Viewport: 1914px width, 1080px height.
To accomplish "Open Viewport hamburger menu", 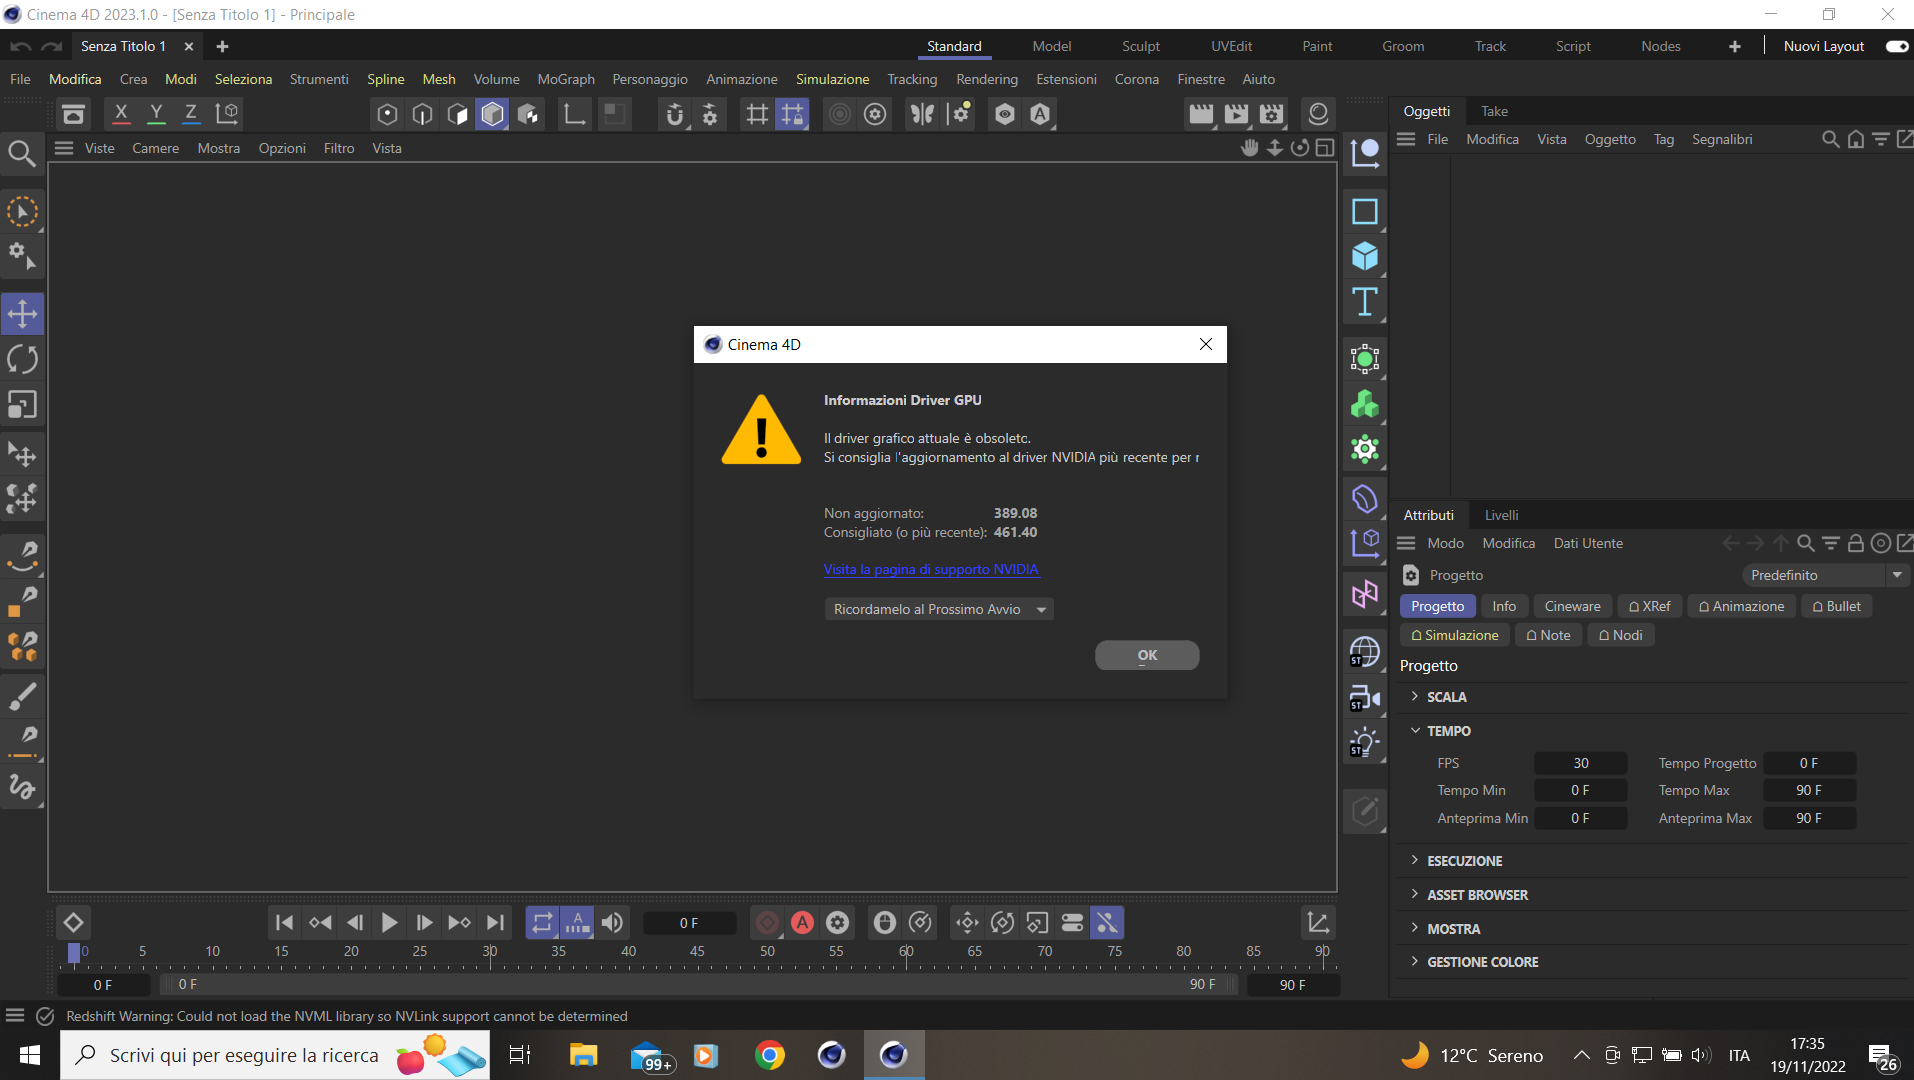I will coord(64,148).
